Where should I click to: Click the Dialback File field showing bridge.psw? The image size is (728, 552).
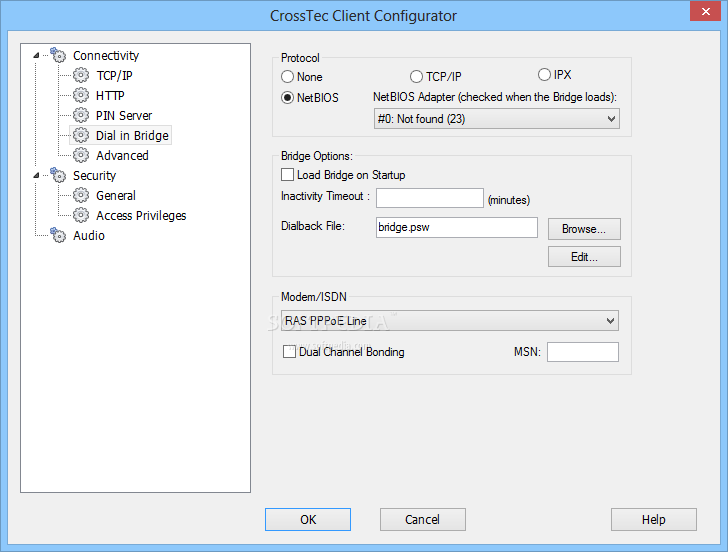(457, 227)
